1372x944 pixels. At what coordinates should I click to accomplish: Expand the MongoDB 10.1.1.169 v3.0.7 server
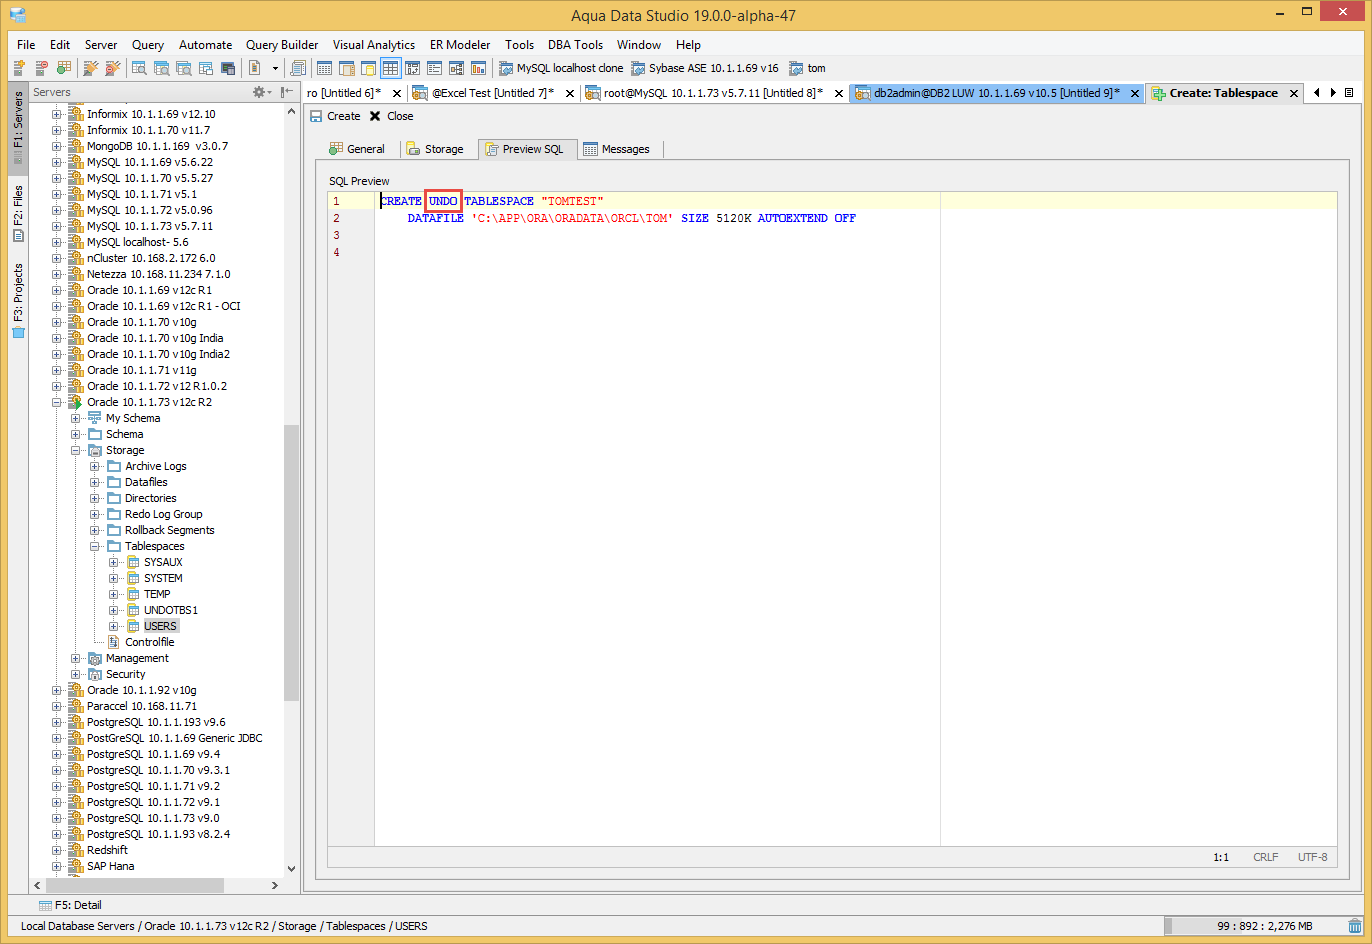(x=57, y=146)
